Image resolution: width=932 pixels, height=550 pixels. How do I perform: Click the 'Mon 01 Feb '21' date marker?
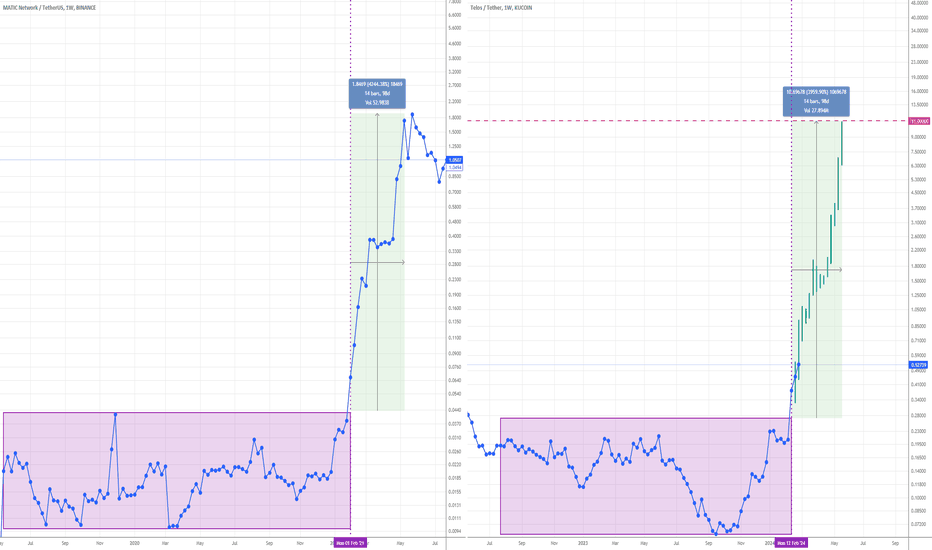tap(350, 543)
